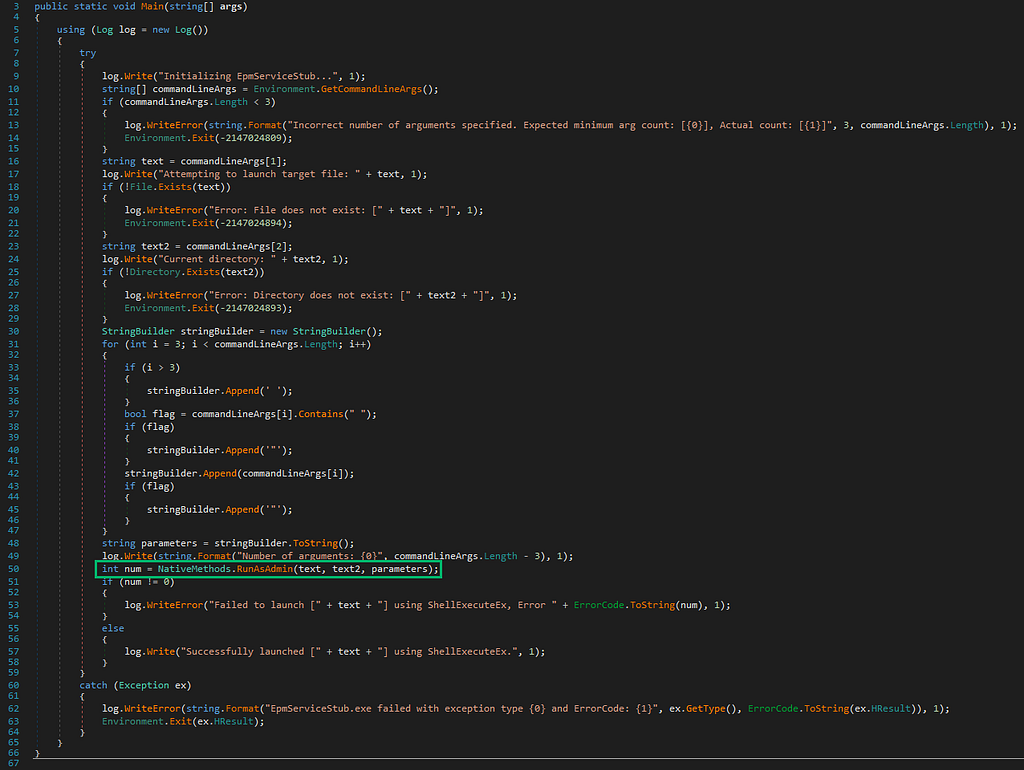Viewport: 1024px width, 770px height.
Task: Click stringBuilder.Append(commandLineArgs[i]) on line 42
Action: tap(239, 473)
